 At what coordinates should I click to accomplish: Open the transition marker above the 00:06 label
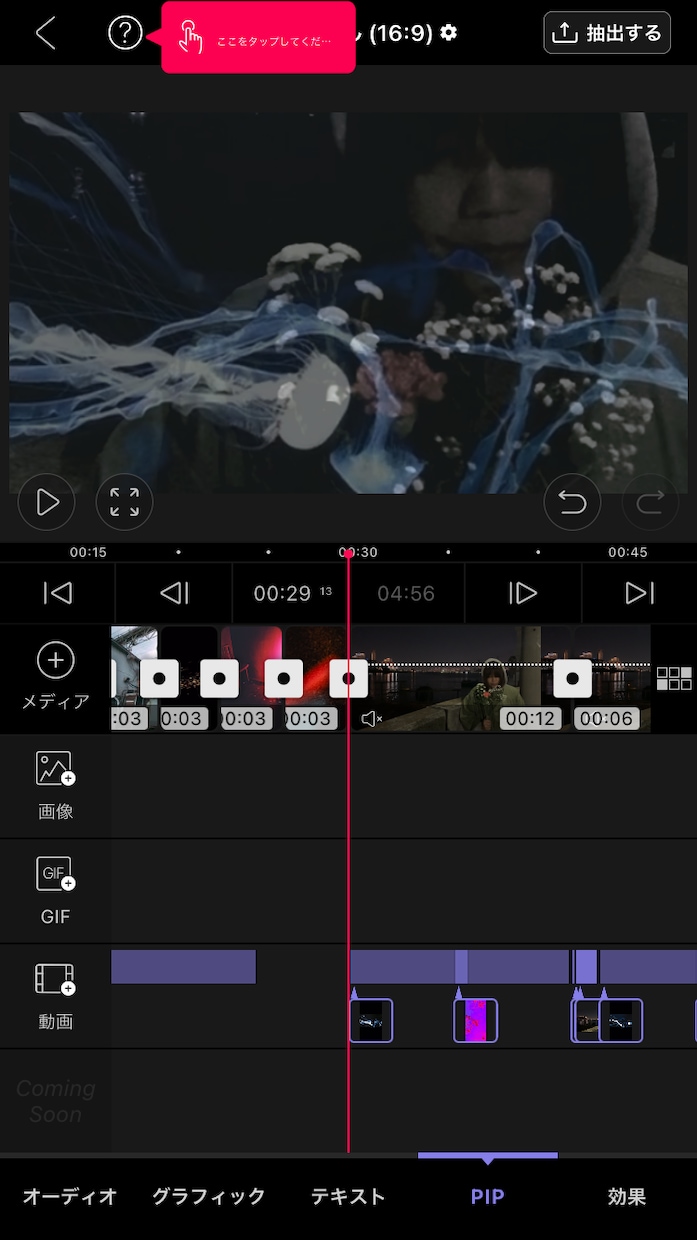pos(572,678)
